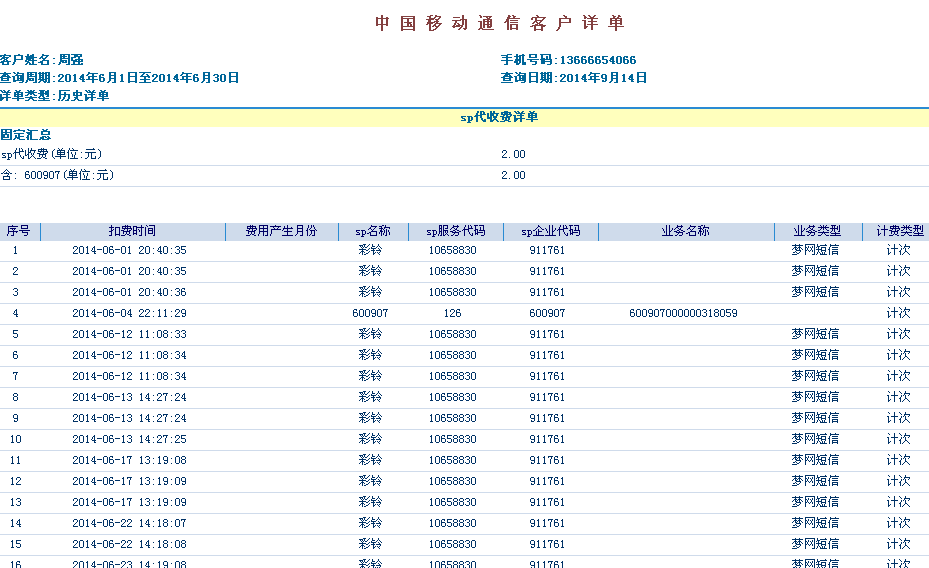The image size is (929, 568).
Task: Click the page title 中国移动通信客户详单
Action: click(x=500, y=23)
